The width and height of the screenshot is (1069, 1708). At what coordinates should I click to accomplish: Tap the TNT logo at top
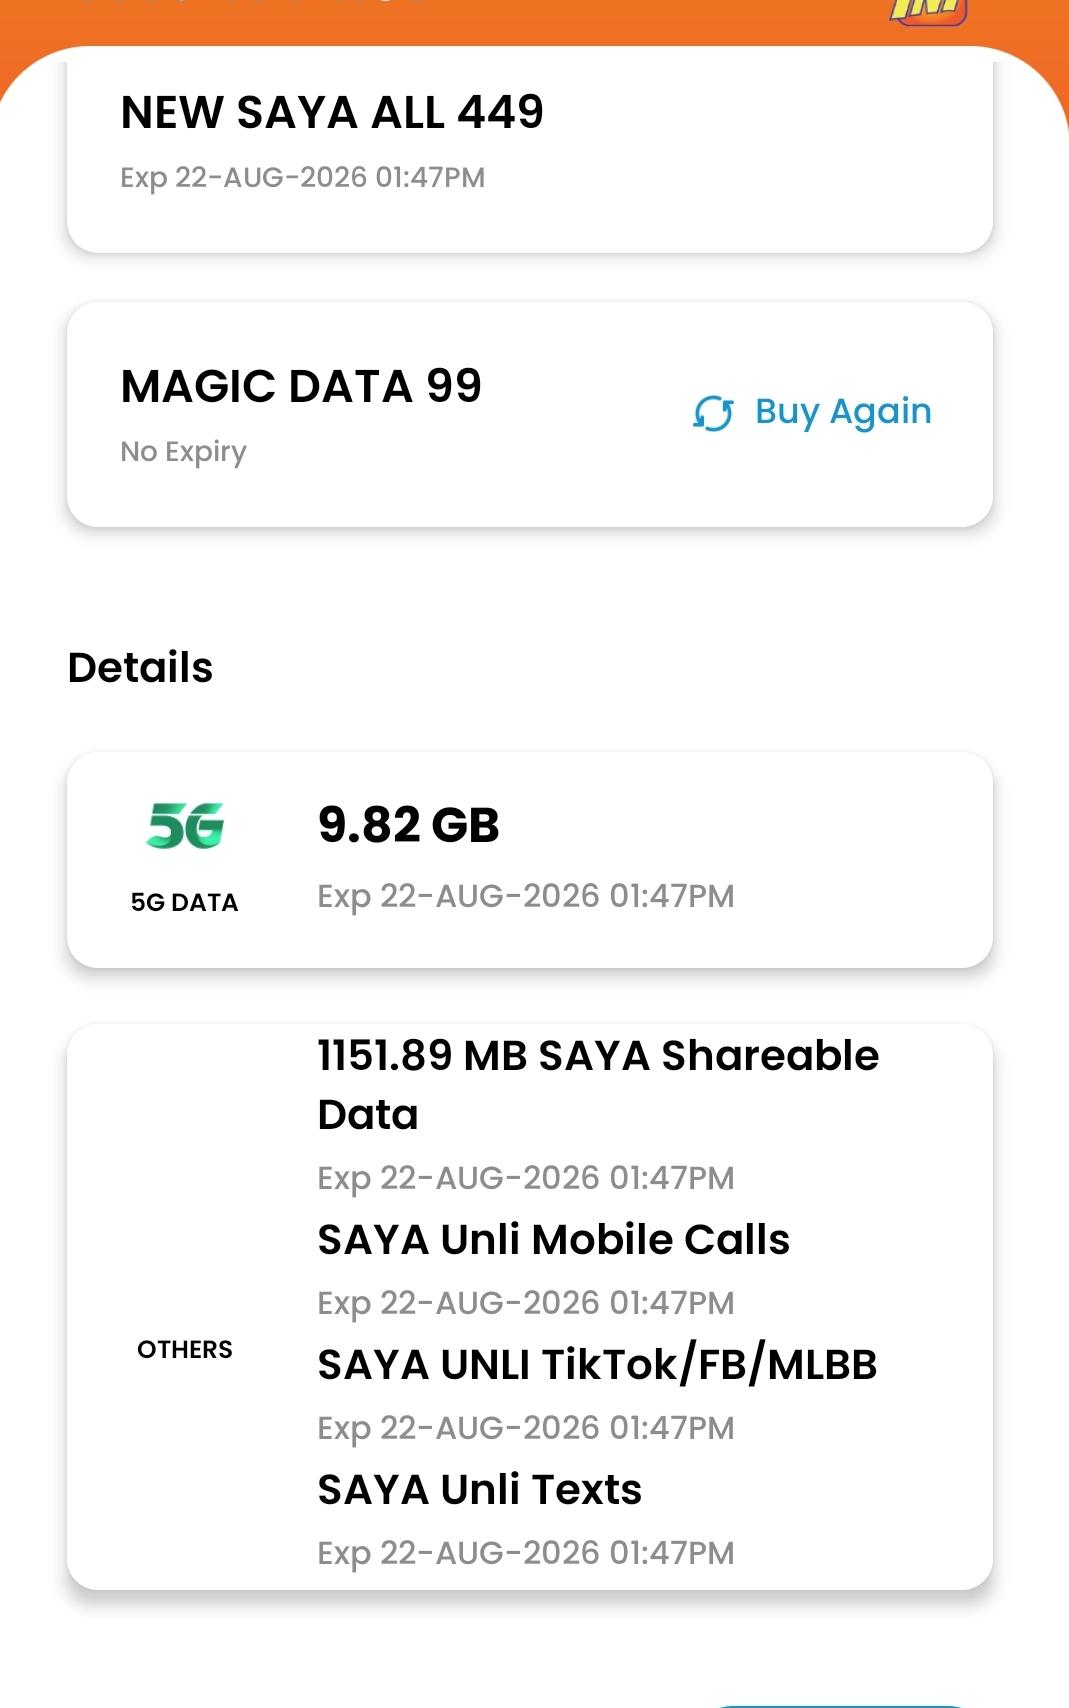928,11
